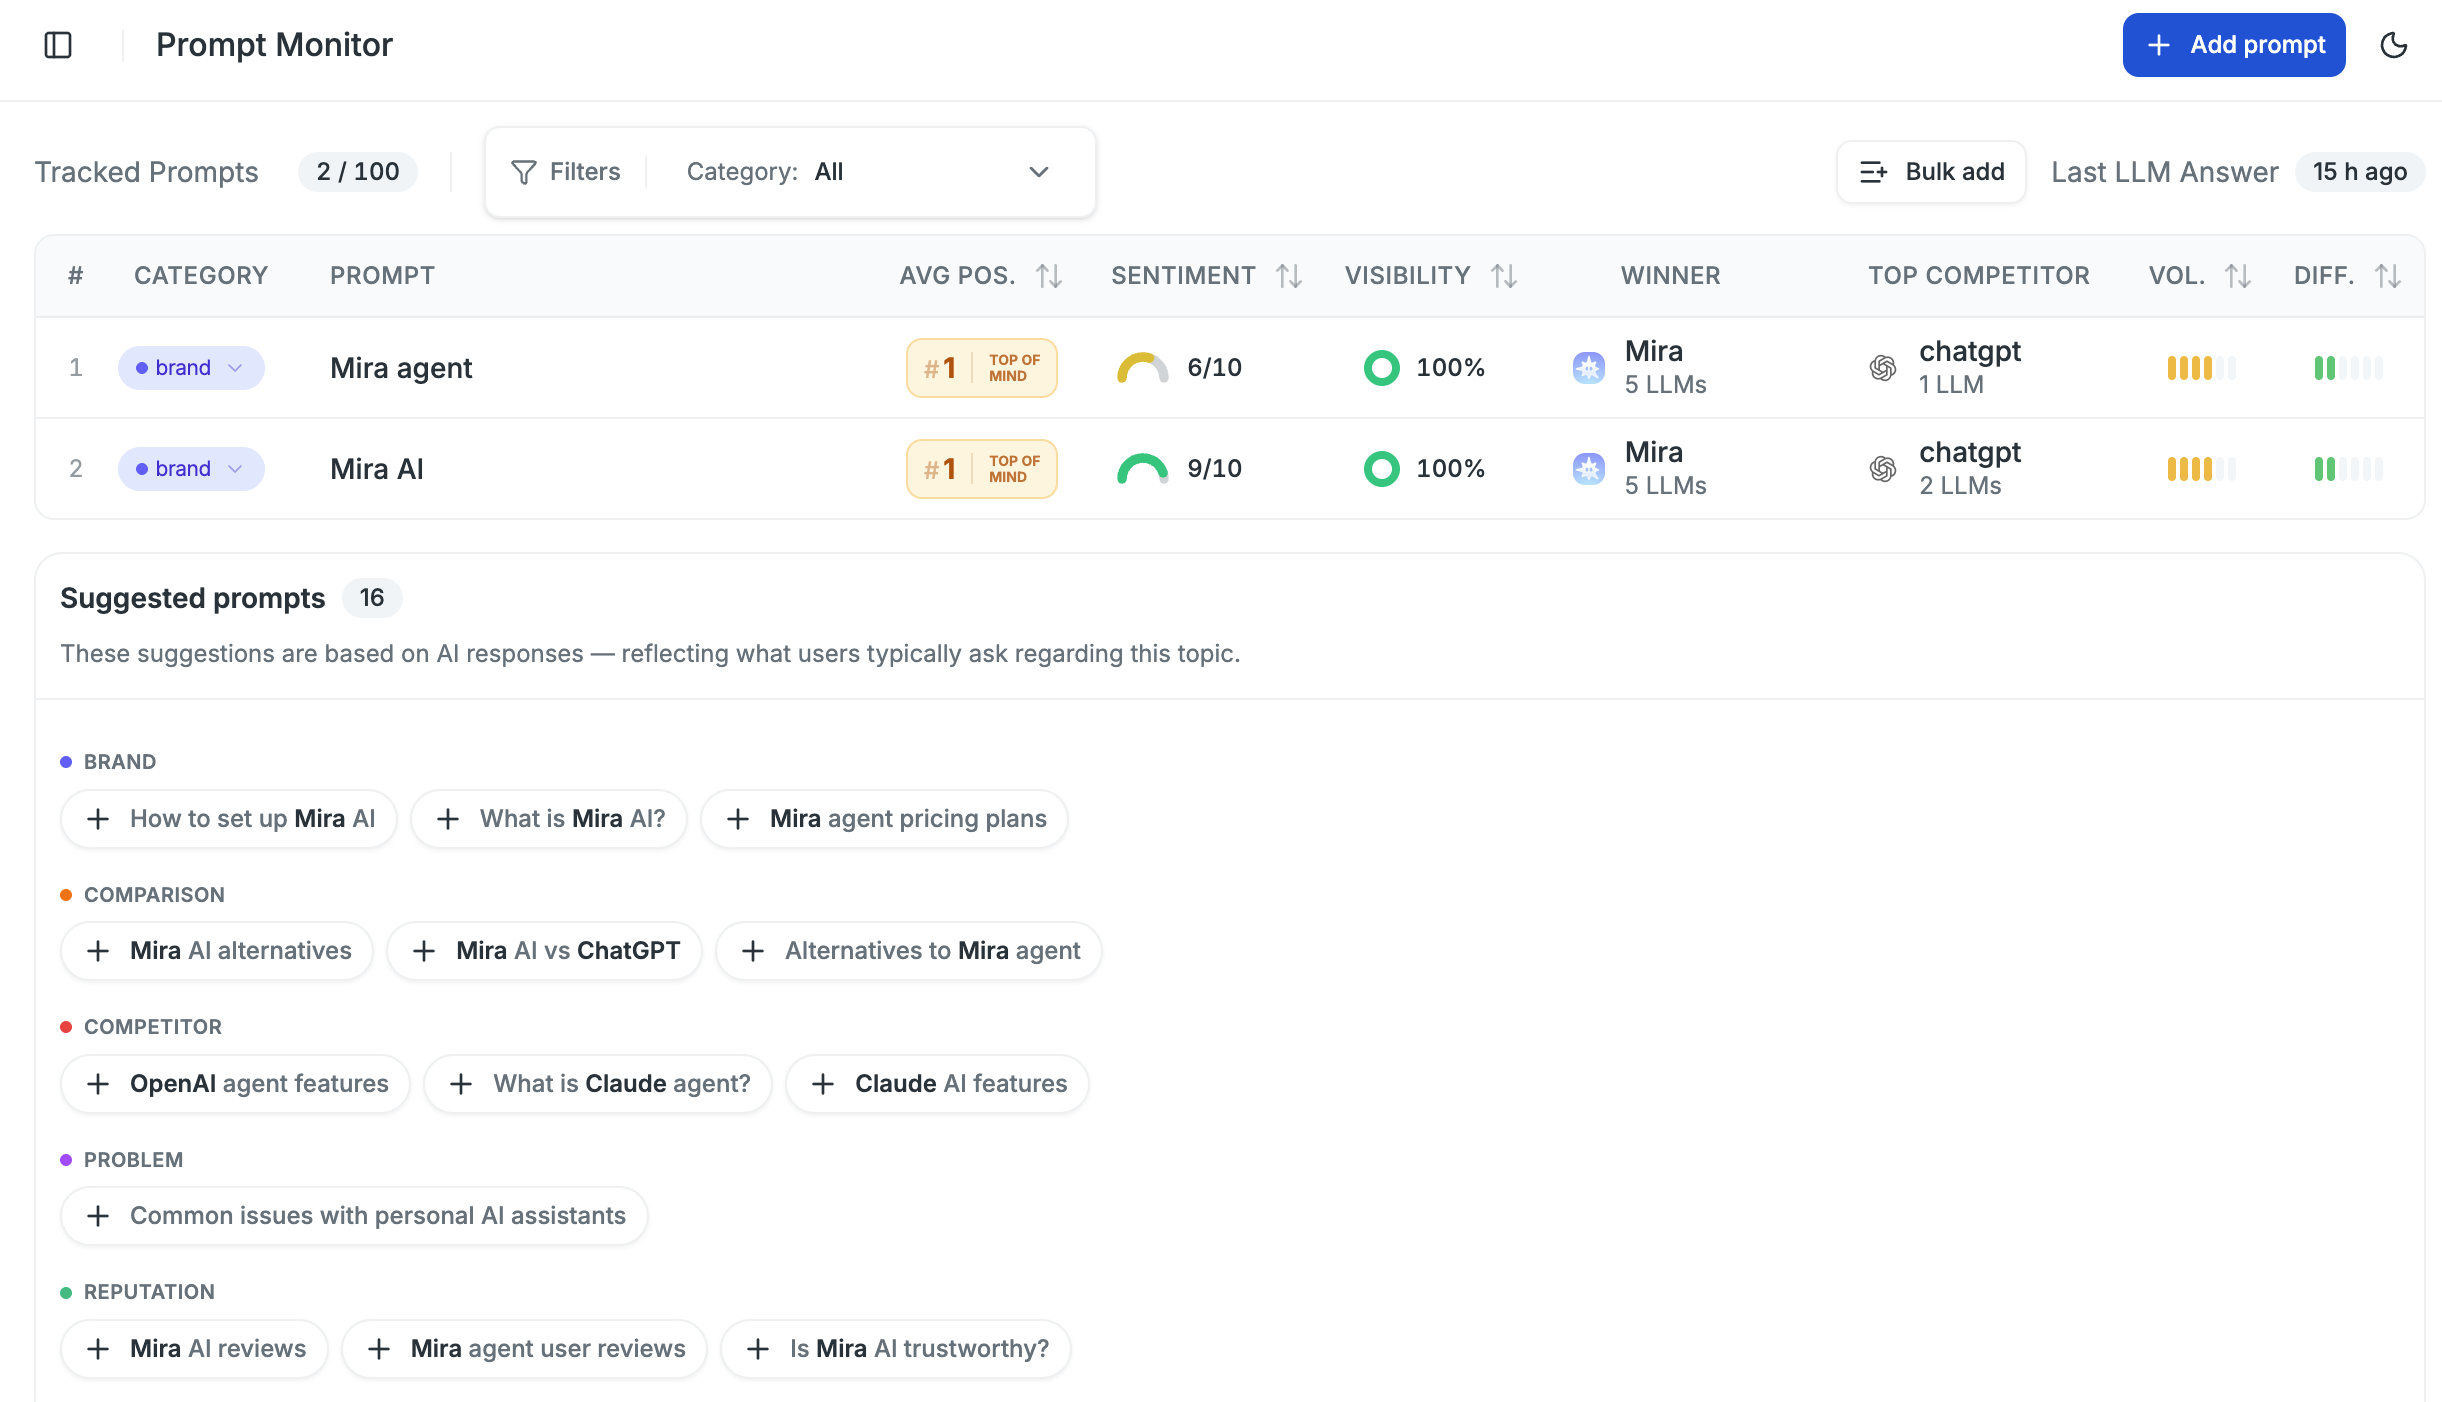
Task: Click the WINNER column header
Action: pyautogui.click(x=1671, y=276)
